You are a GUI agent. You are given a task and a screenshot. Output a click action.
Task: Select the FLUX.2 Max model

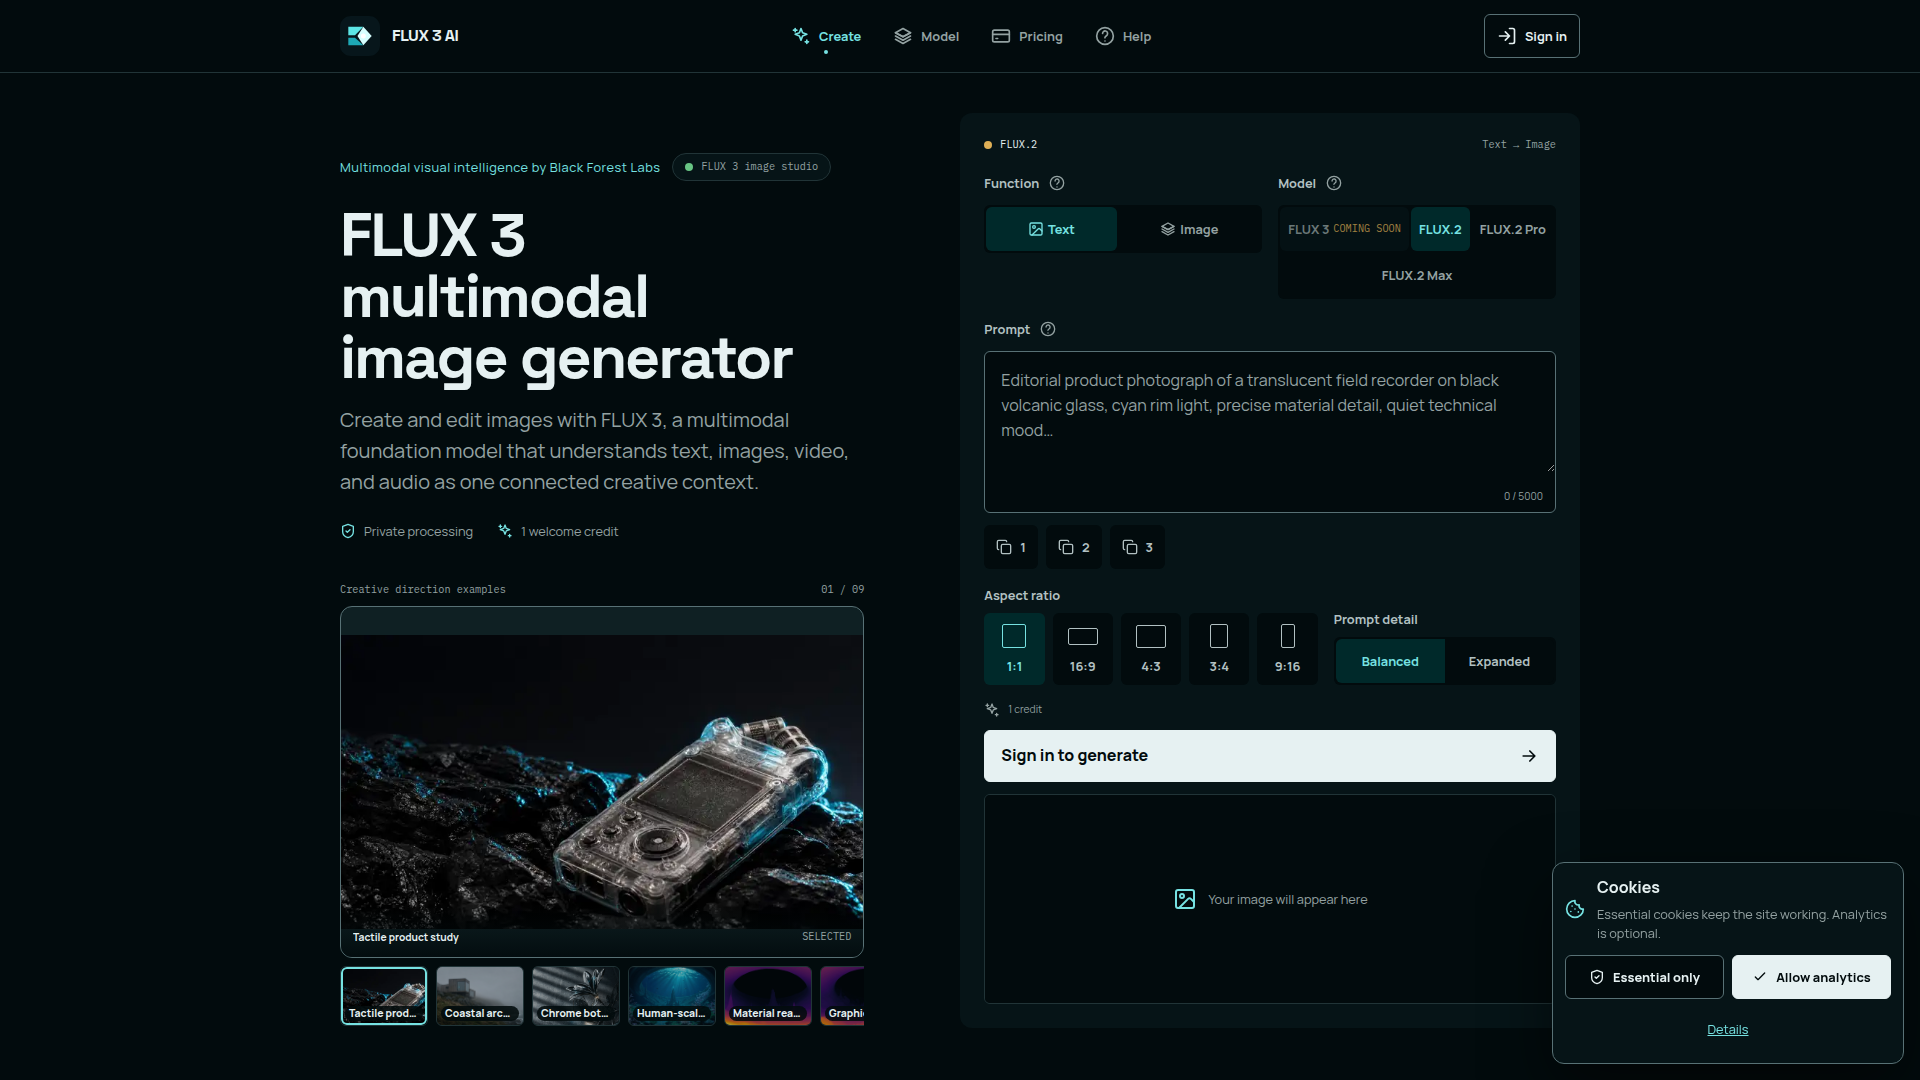(1417, 275)
